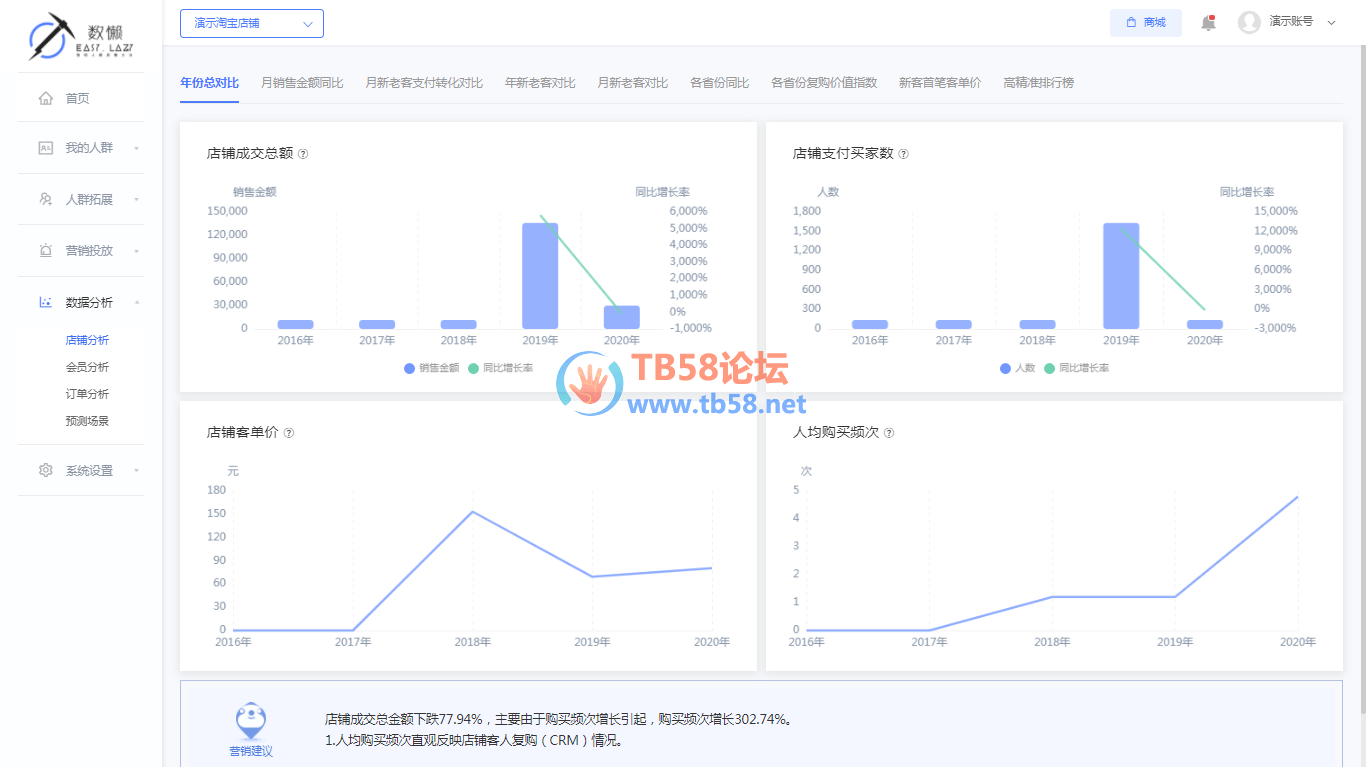
Task: Click the 营销建议 mascot icon
Action: pos(250,721)
